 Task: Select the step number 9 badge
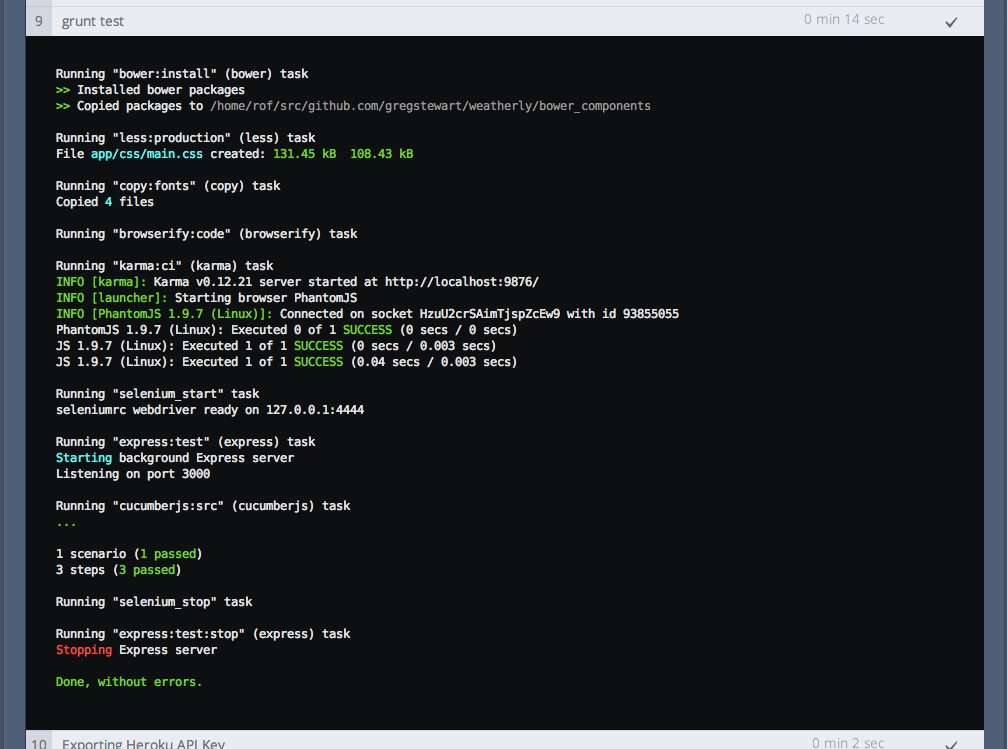tap(37, 19)
